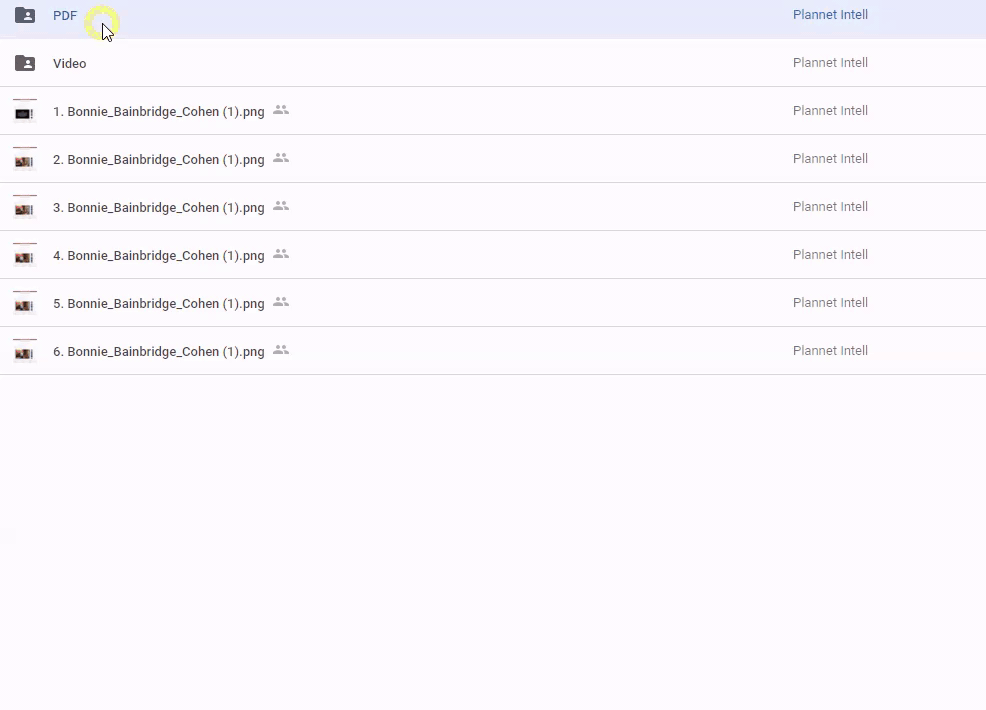The image size is (986, 710).
Task: Click shared people icon beside 1. Bonnie_Bainbridge_Cohen file
Action: click(x=281, y=110)
